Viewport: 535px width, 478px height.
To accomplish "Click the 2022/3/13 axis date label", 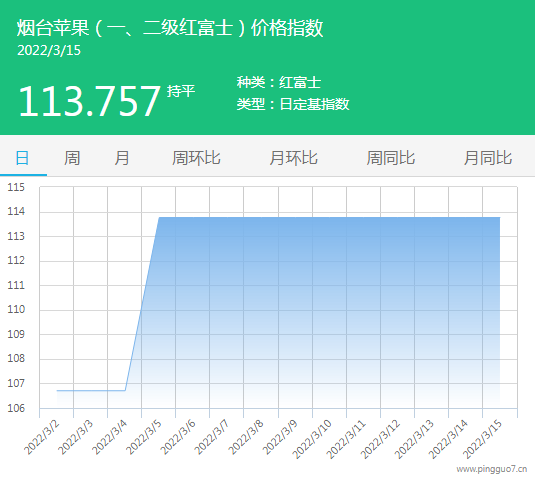I will [414, 439].
